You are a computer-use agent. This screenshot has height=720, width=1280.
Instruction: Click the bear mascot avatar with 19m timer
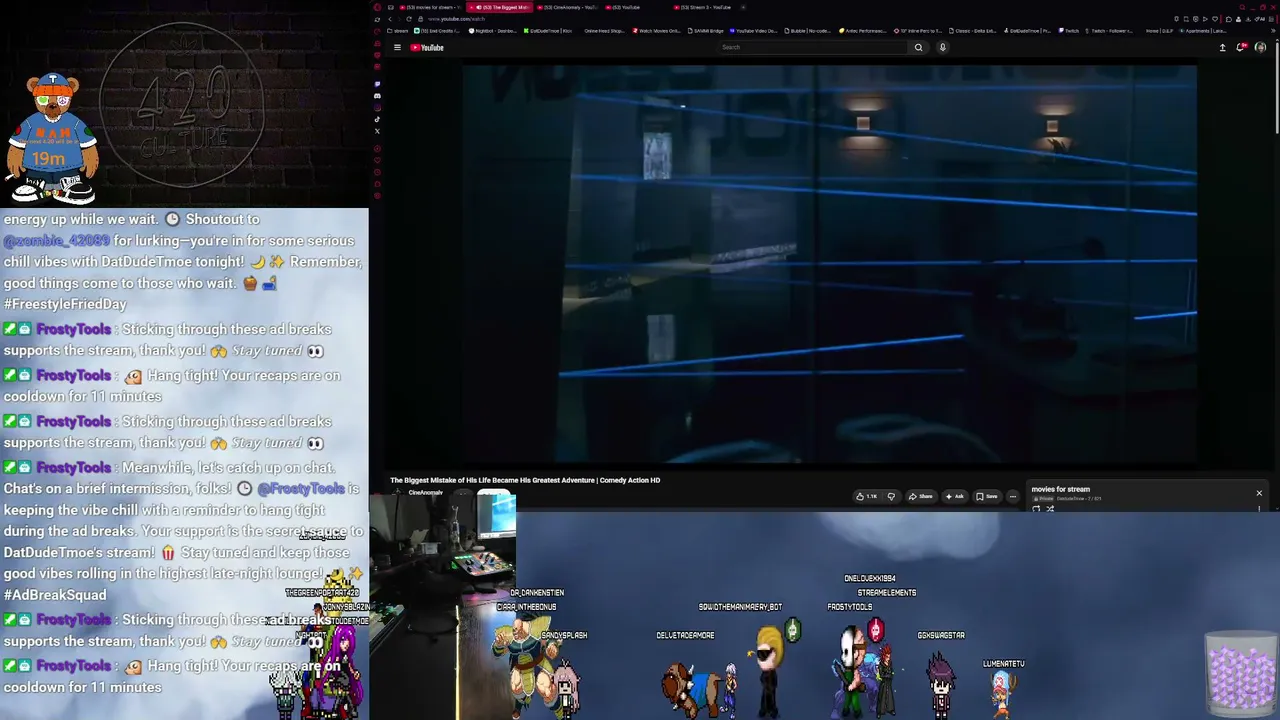pos(52,138)
